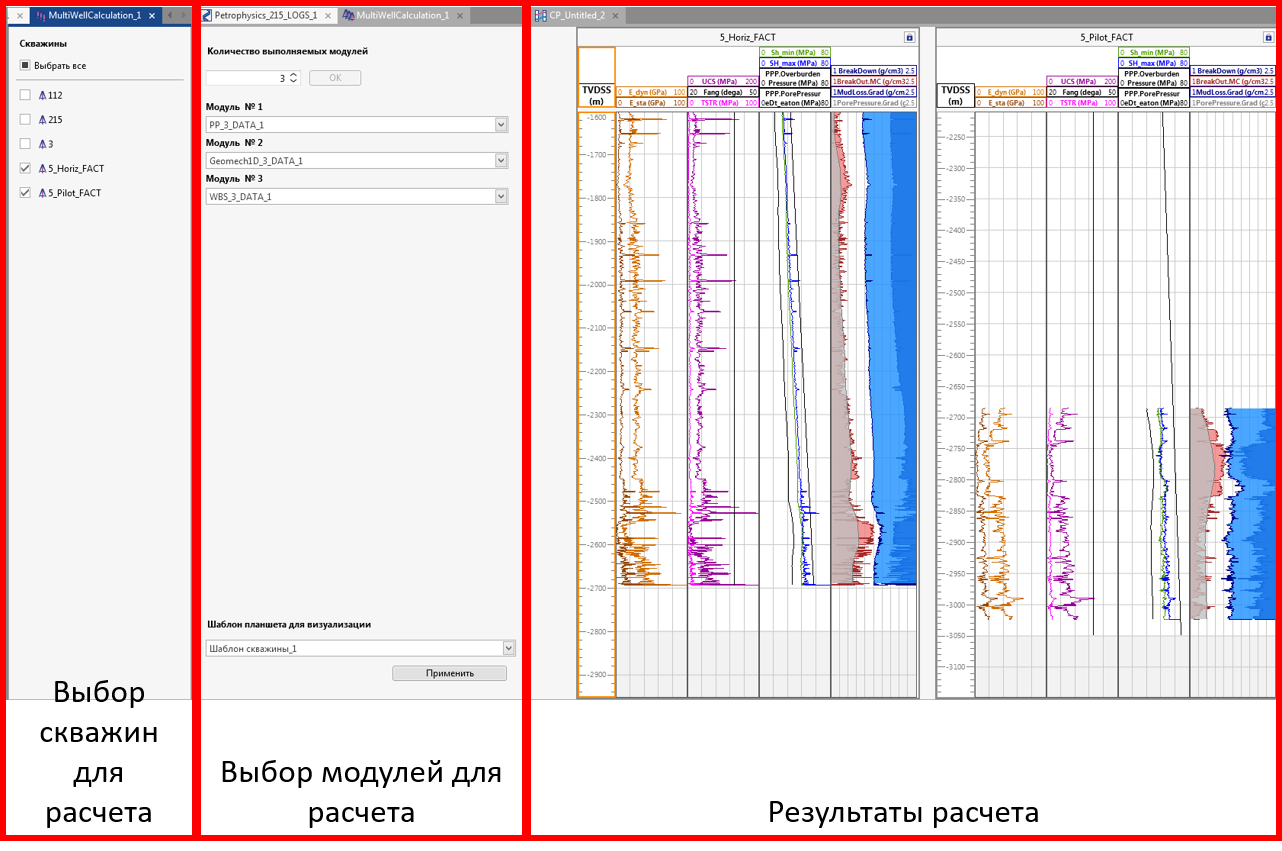Click the CP_Untitled_2 tab icon
Viewport: 1282px width, 851px height.
point(541,16)
